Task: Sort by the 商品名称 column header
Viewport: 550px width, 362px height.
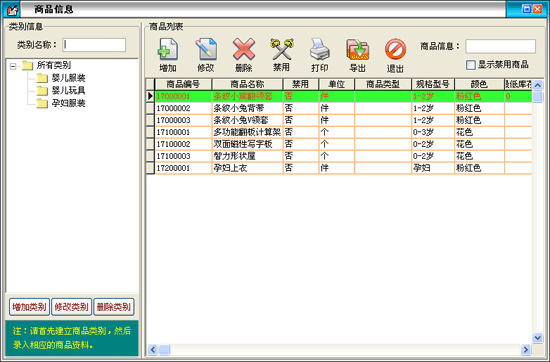Action: pyautogui.click(x=247, y=84)
